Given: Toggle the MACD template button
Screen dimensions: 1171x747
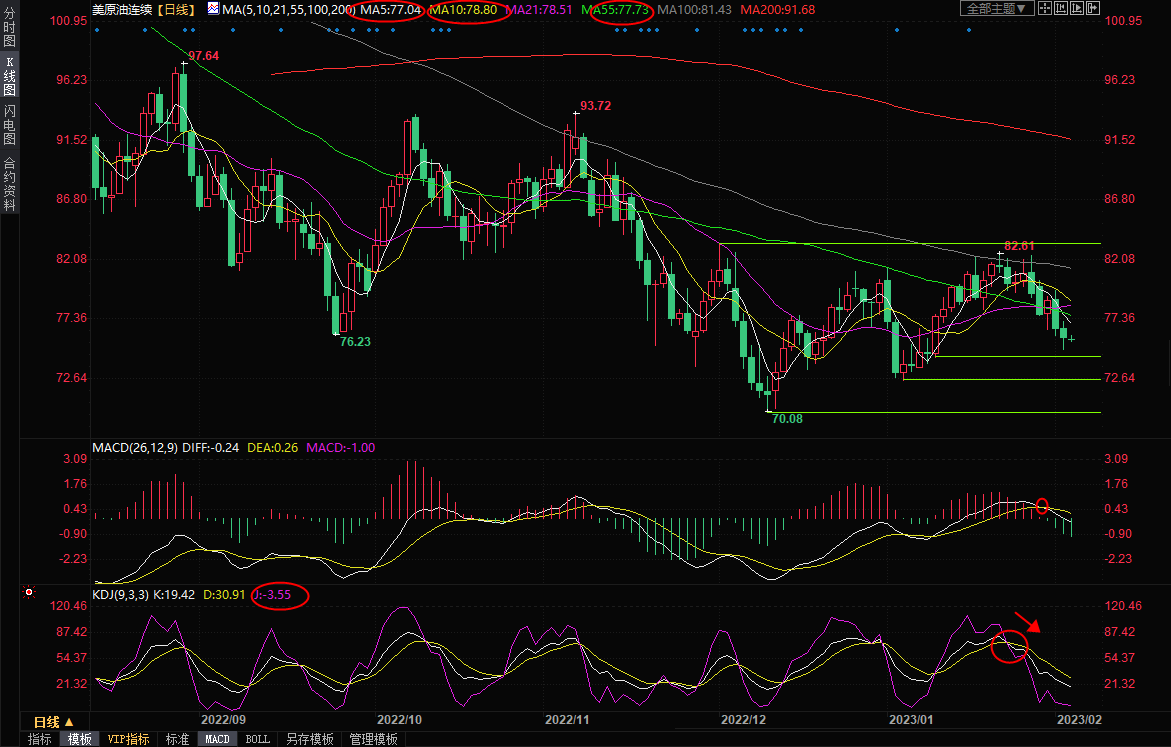Looking at the screenshot, I should point(217,739).
